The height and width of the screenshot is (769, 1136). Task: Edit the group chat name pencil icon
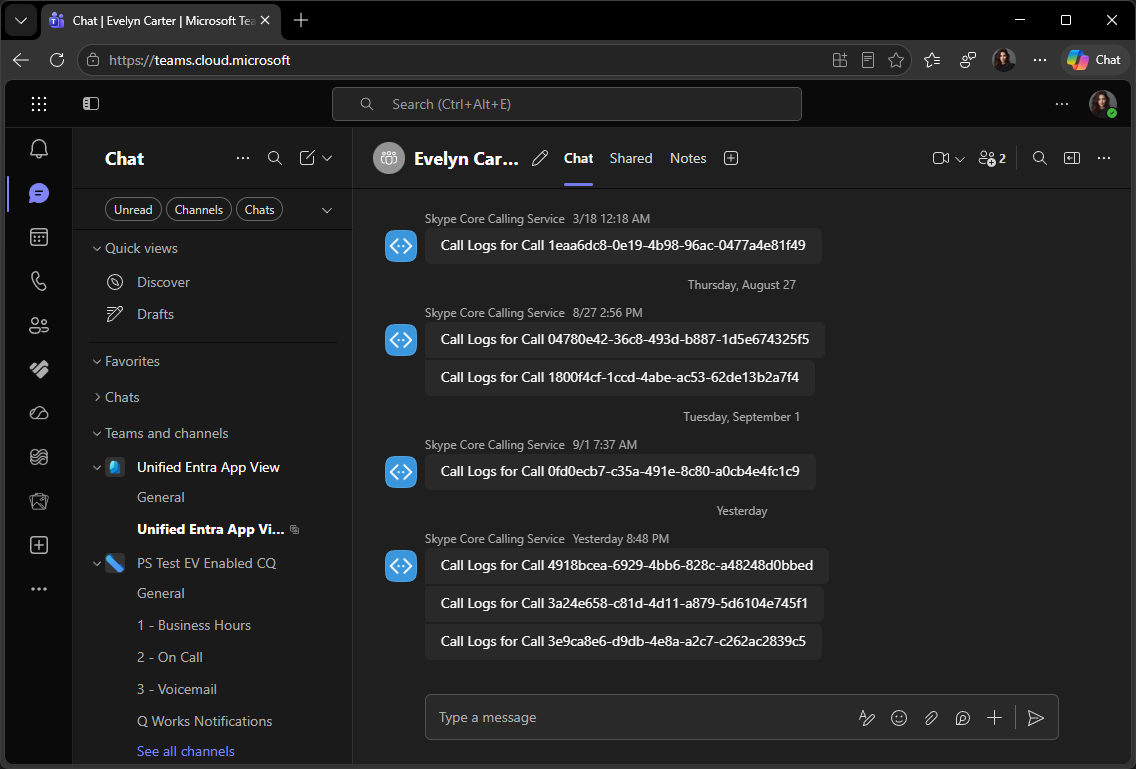click(540, 158)
